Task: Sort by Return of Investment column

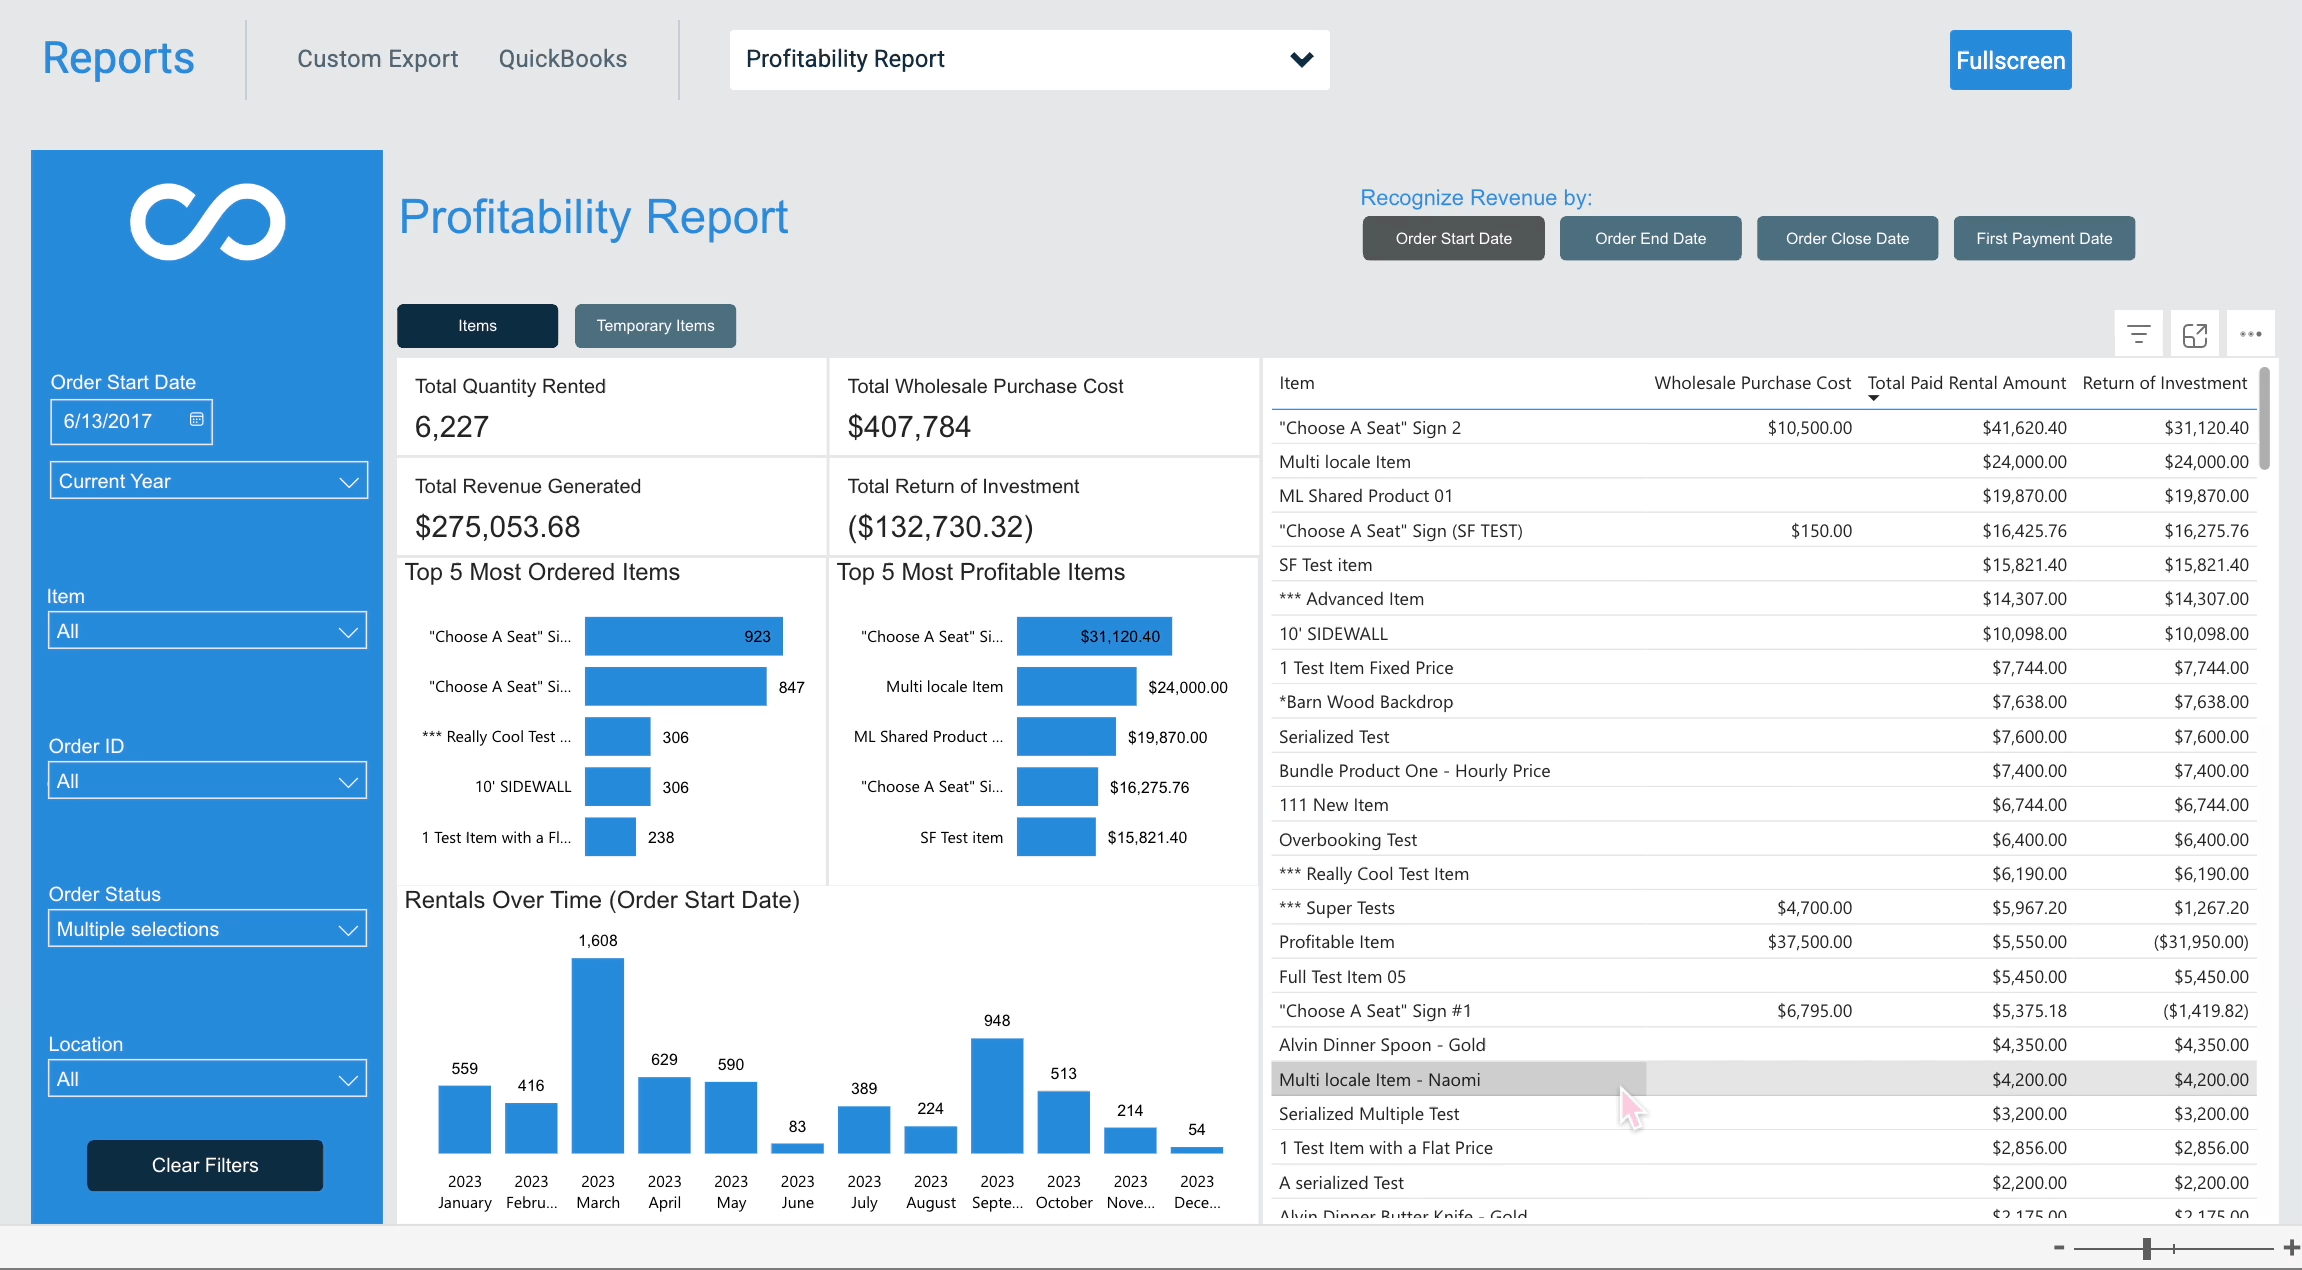Action: 2165,383
